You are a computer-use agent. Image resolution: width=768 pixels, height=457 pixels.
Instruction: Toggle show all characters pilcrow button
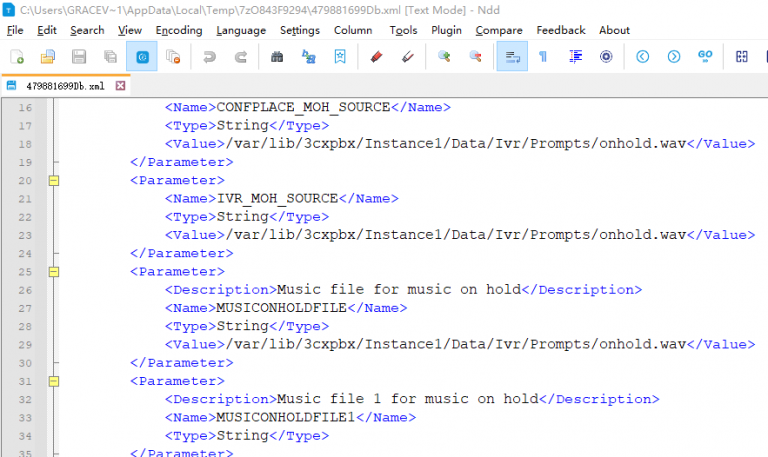click(543, 57)
